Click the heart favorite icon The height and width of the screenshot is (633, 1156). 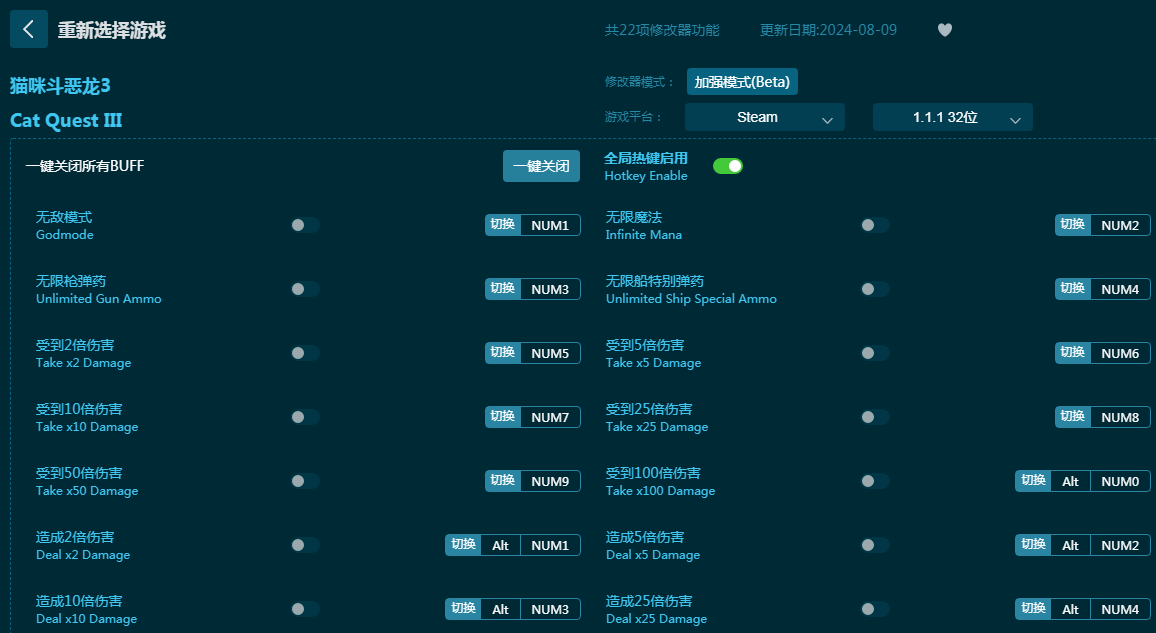coord(944,30)
